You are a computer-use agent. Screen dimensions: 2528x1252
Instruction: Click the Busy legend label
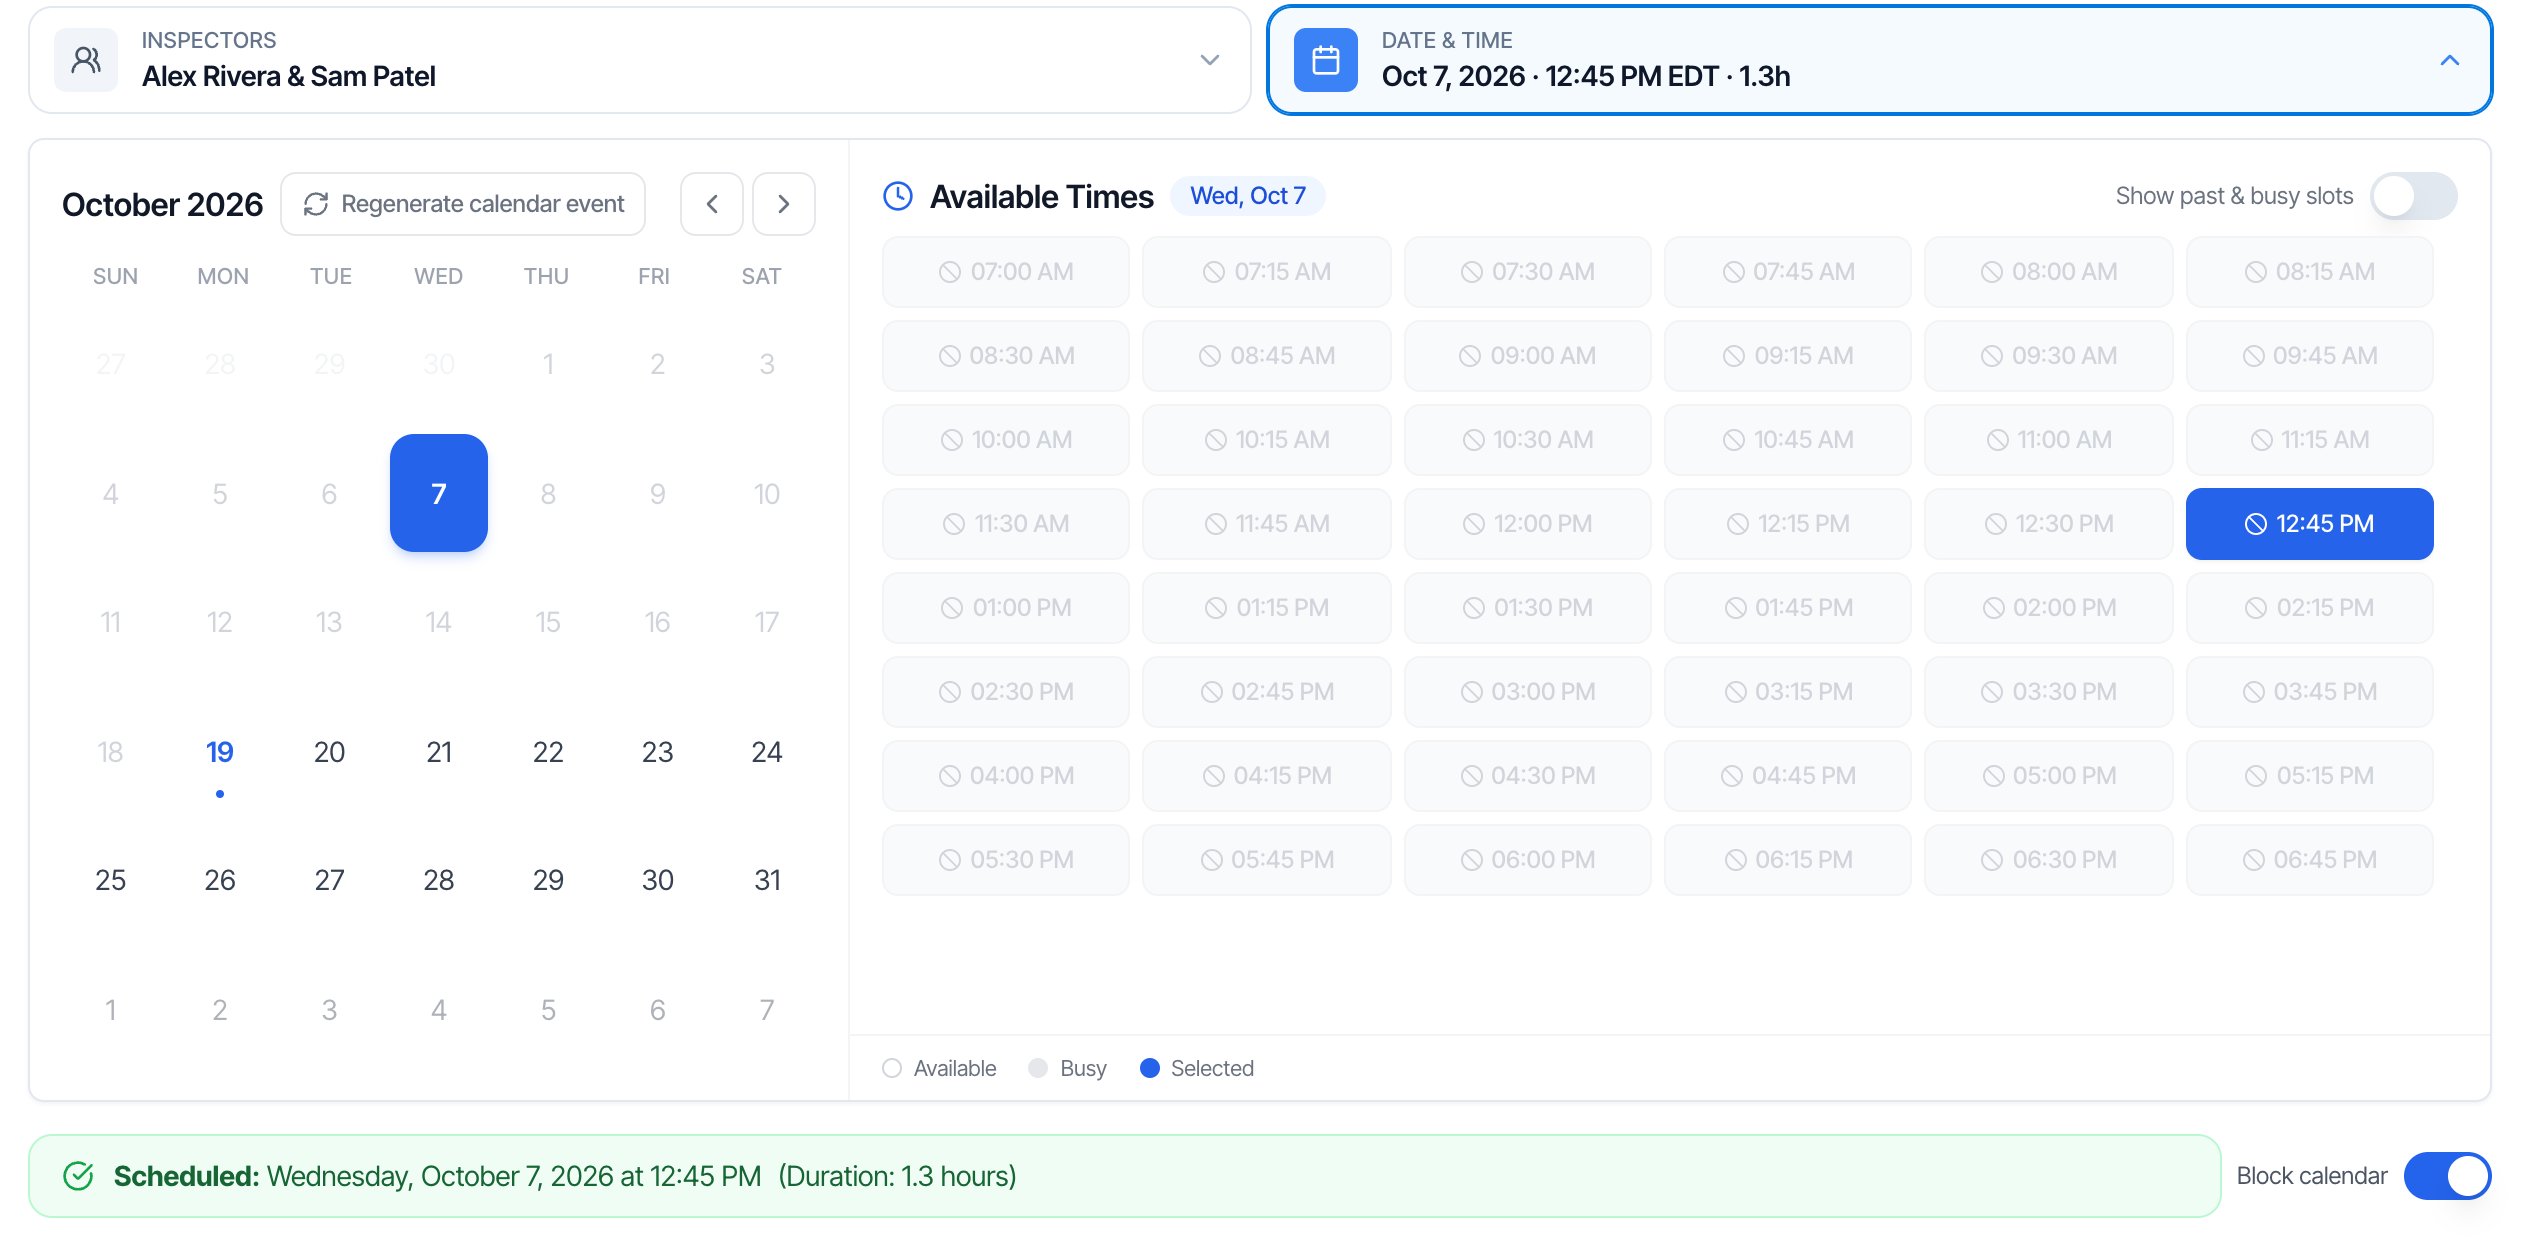point(1083,1068)
